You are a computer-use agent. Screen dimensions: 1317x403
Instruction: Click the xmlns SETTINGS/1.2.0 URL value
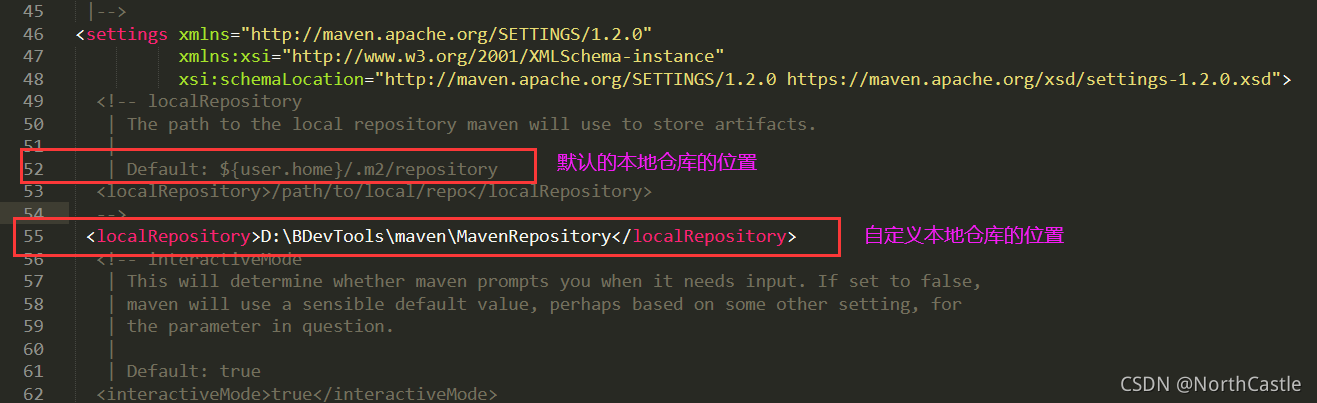point(447,35)
